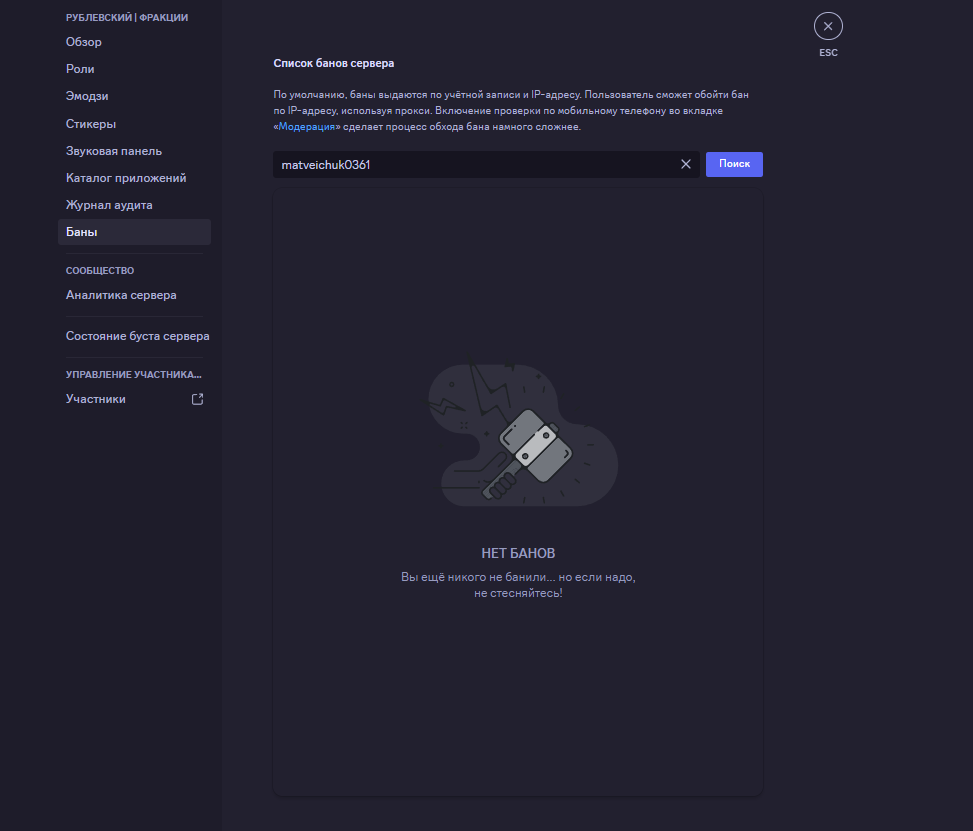Click the Поиск search button
Screen dimensions: 973x831
[734, 164]
